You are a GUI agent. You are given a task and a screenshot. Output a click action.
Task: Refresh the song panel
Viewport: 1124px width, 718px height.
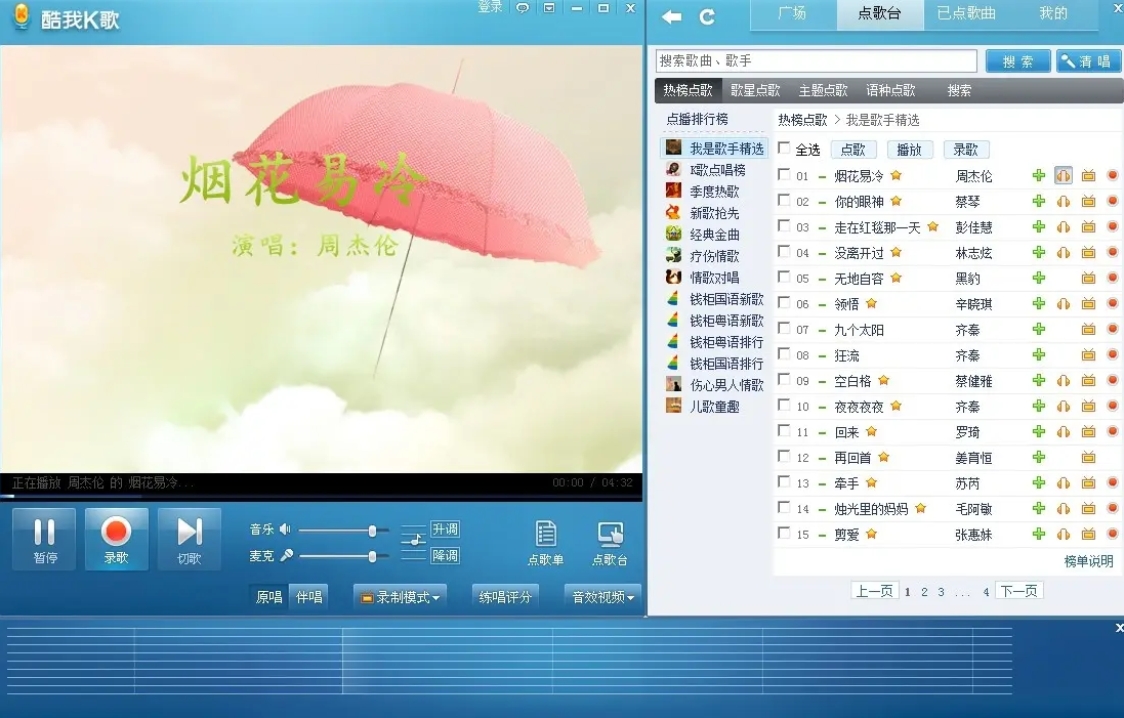coord(707,16)
